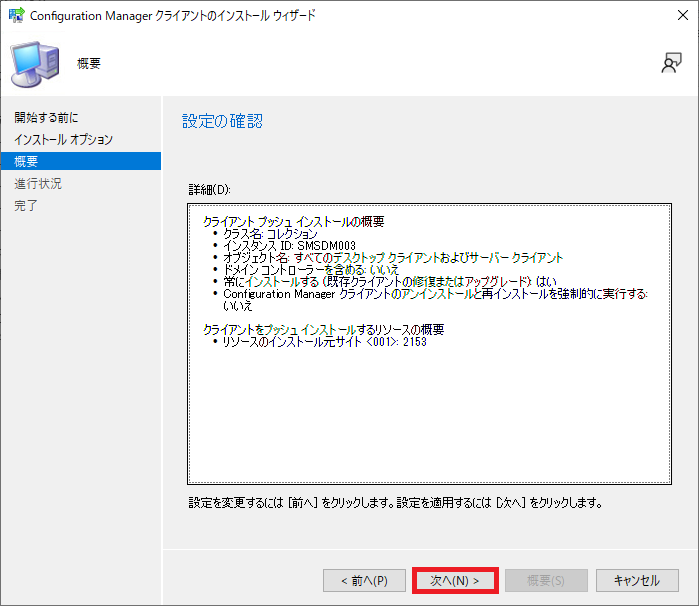This screenshot has width=699, height=606.
Task: Click the インスタンス ID: SMSDM003 line
Action: point(289,245)
